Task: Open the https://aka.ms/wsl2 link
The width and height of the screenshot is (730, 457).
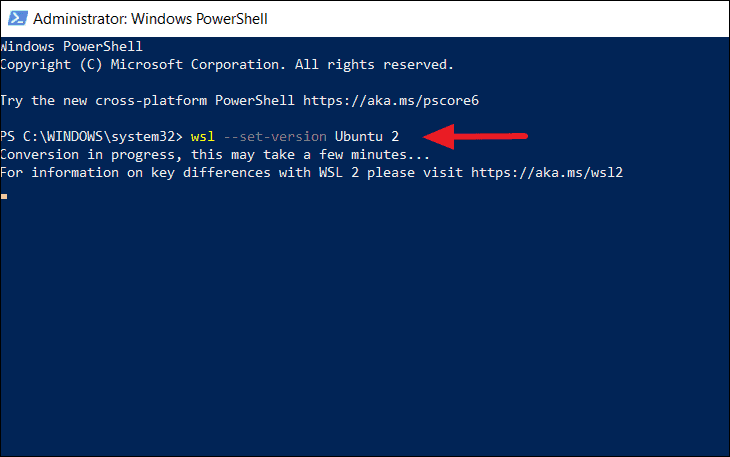Action: pyautogui.click(x=547, y=173)
